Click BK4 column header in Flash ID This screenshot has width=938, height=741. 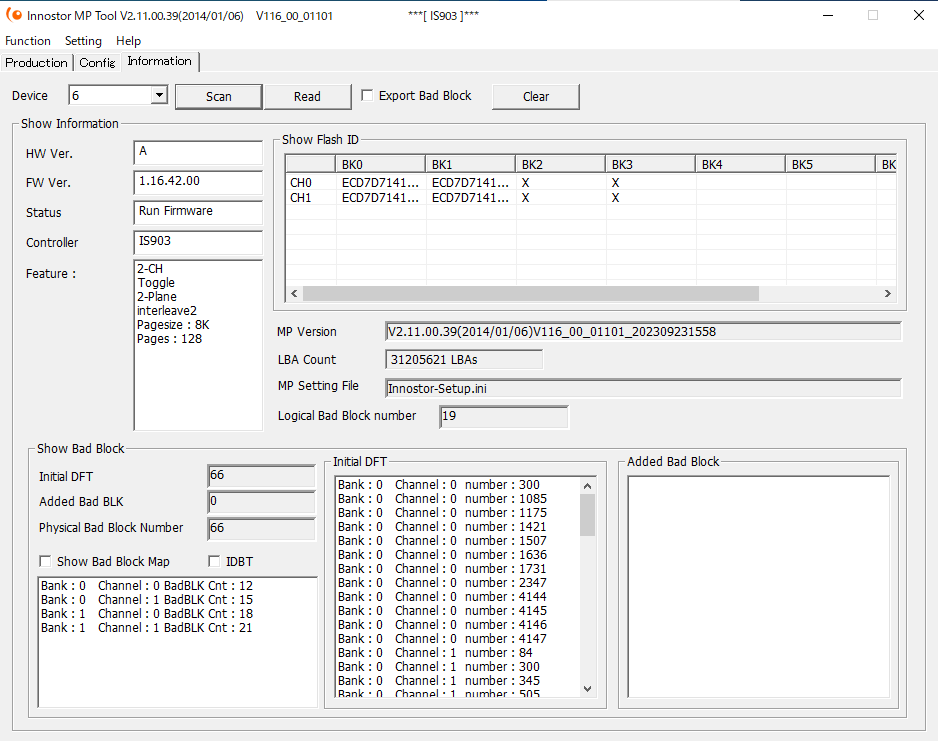click(x=740, y=164)
